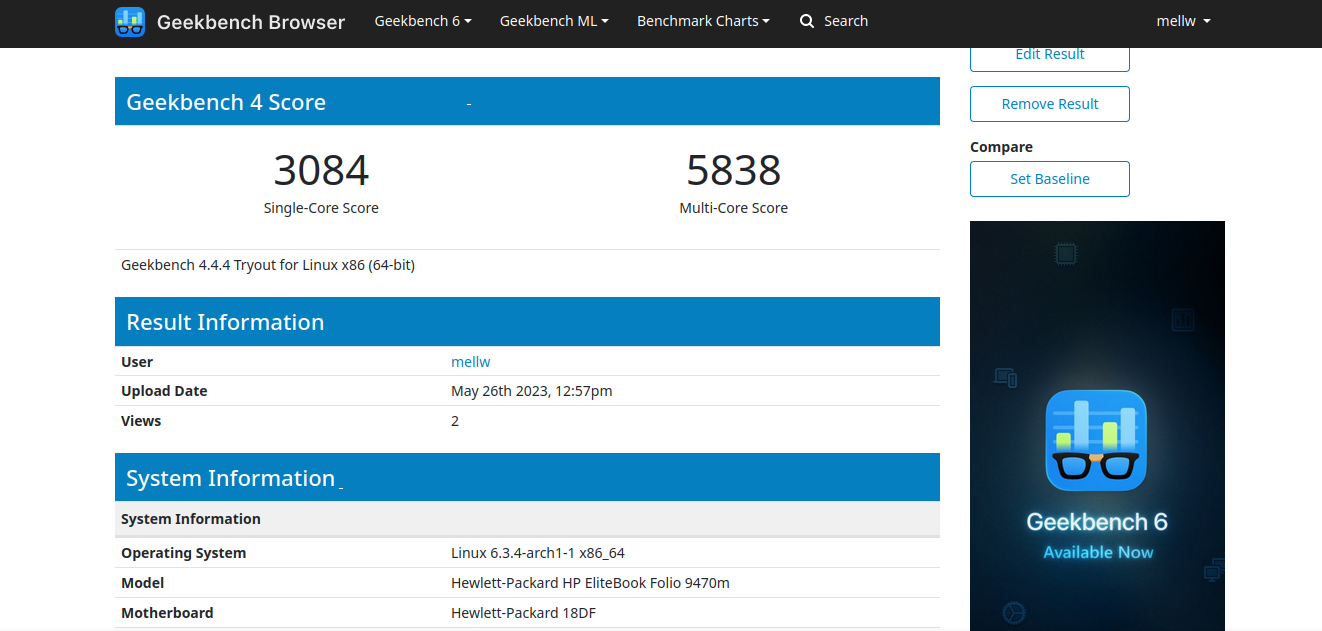Click the Compare heading
Viewport: 1322px width, 631px height.
click(1001, 147)
